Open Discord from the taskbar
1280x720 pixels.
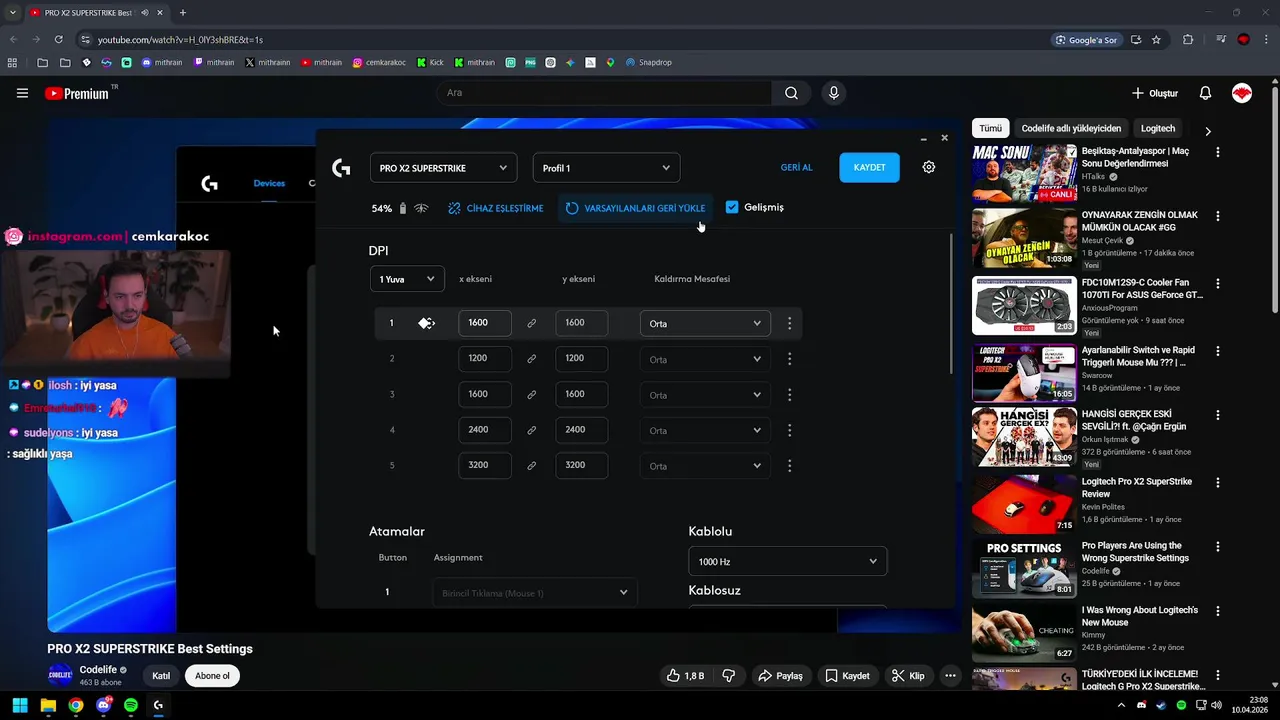point(103,705)
